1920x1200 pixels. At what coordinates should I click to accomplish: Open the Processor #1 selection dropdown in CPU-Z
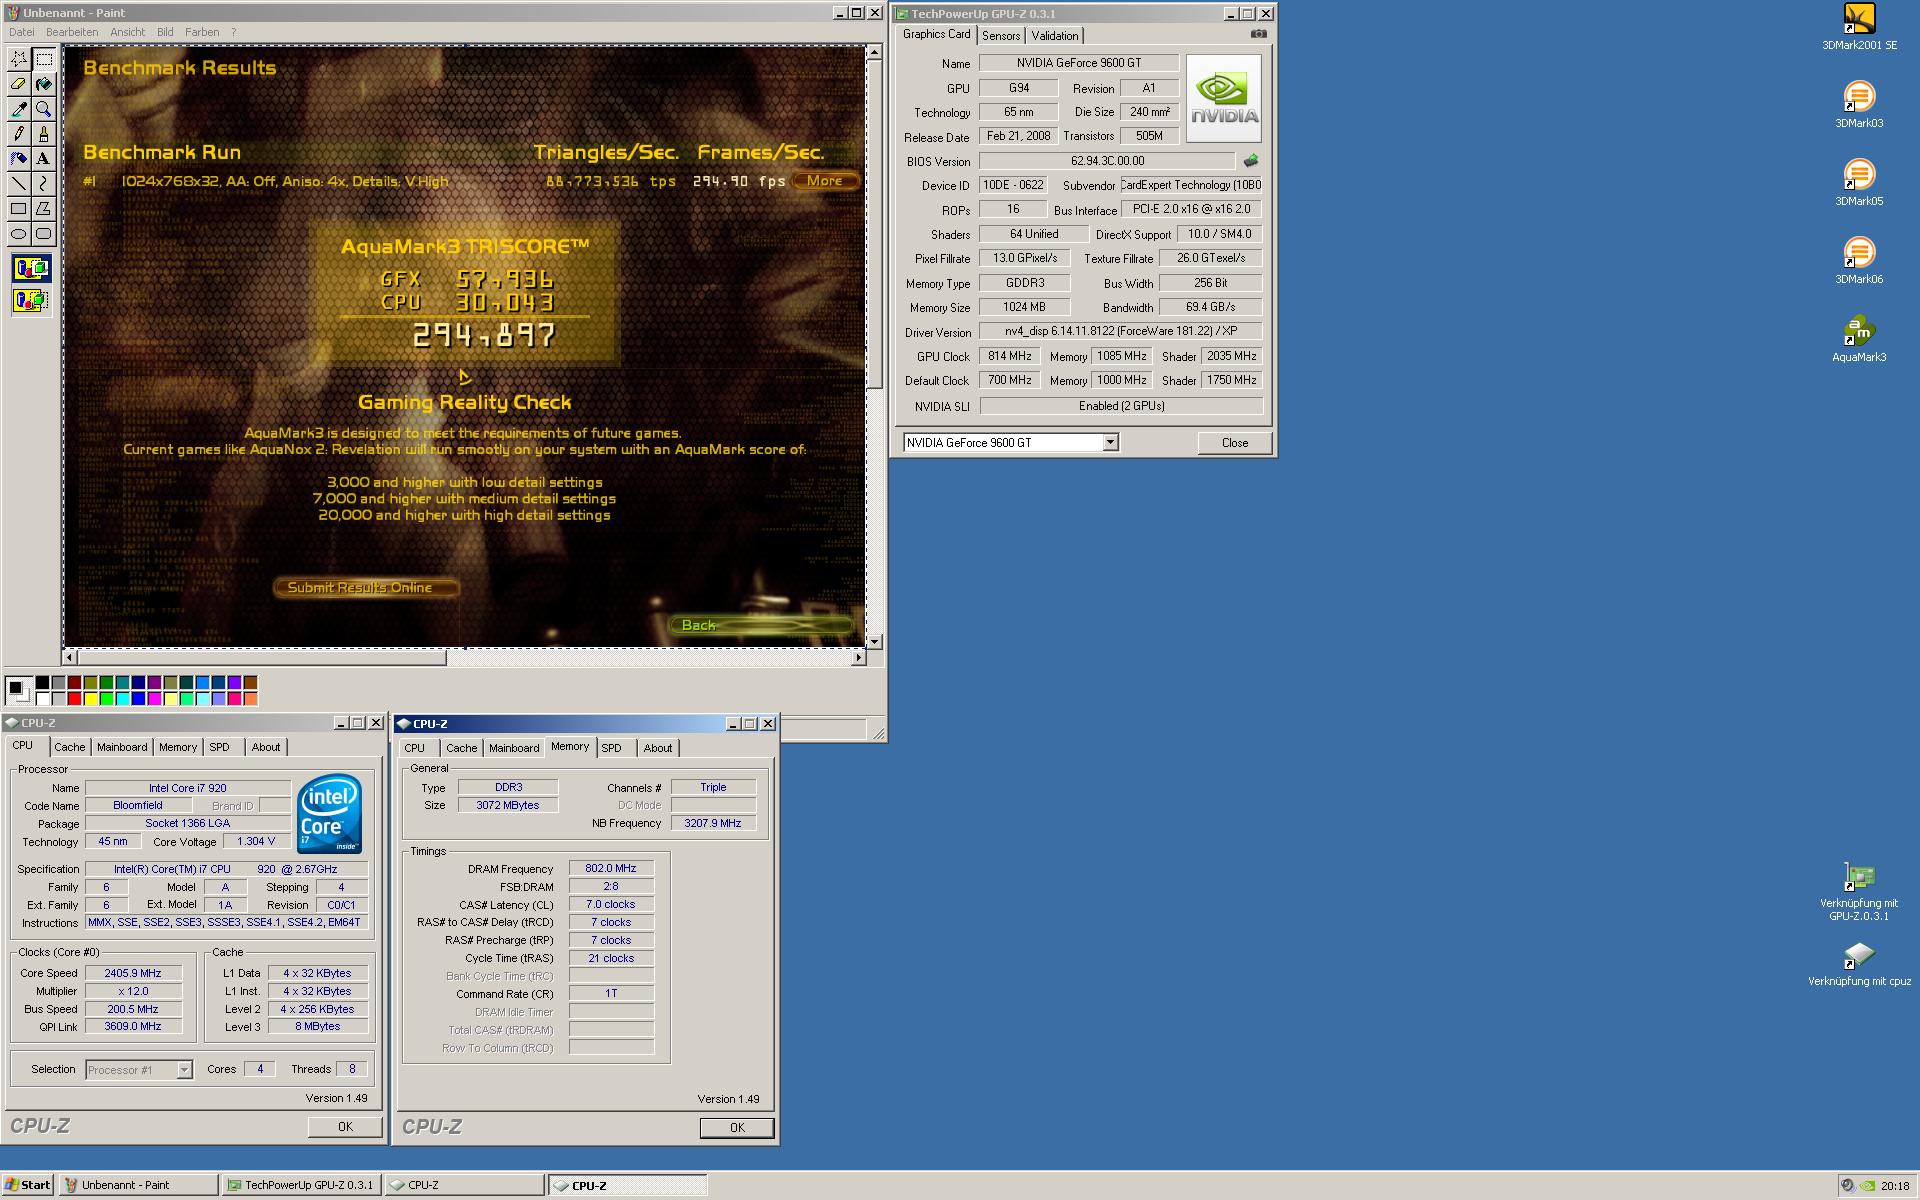[184, 1070]
